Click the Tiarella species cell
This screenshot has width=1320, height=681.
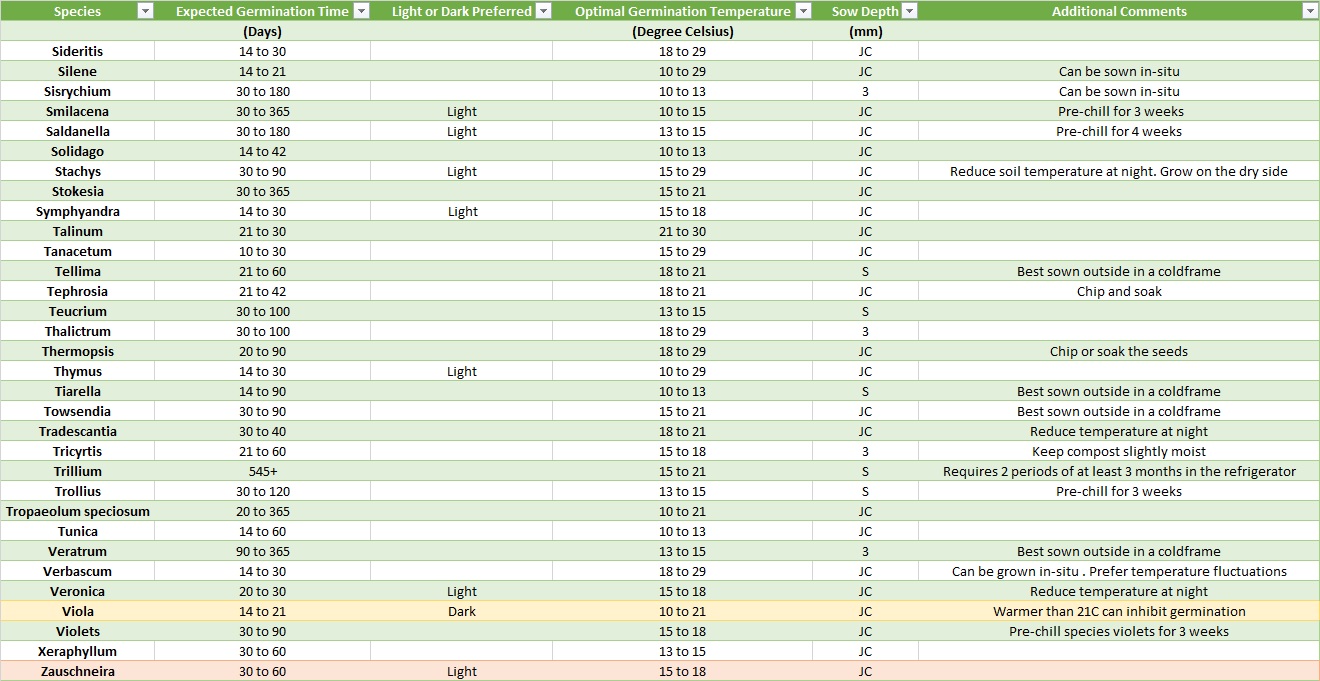pos(77,391)
